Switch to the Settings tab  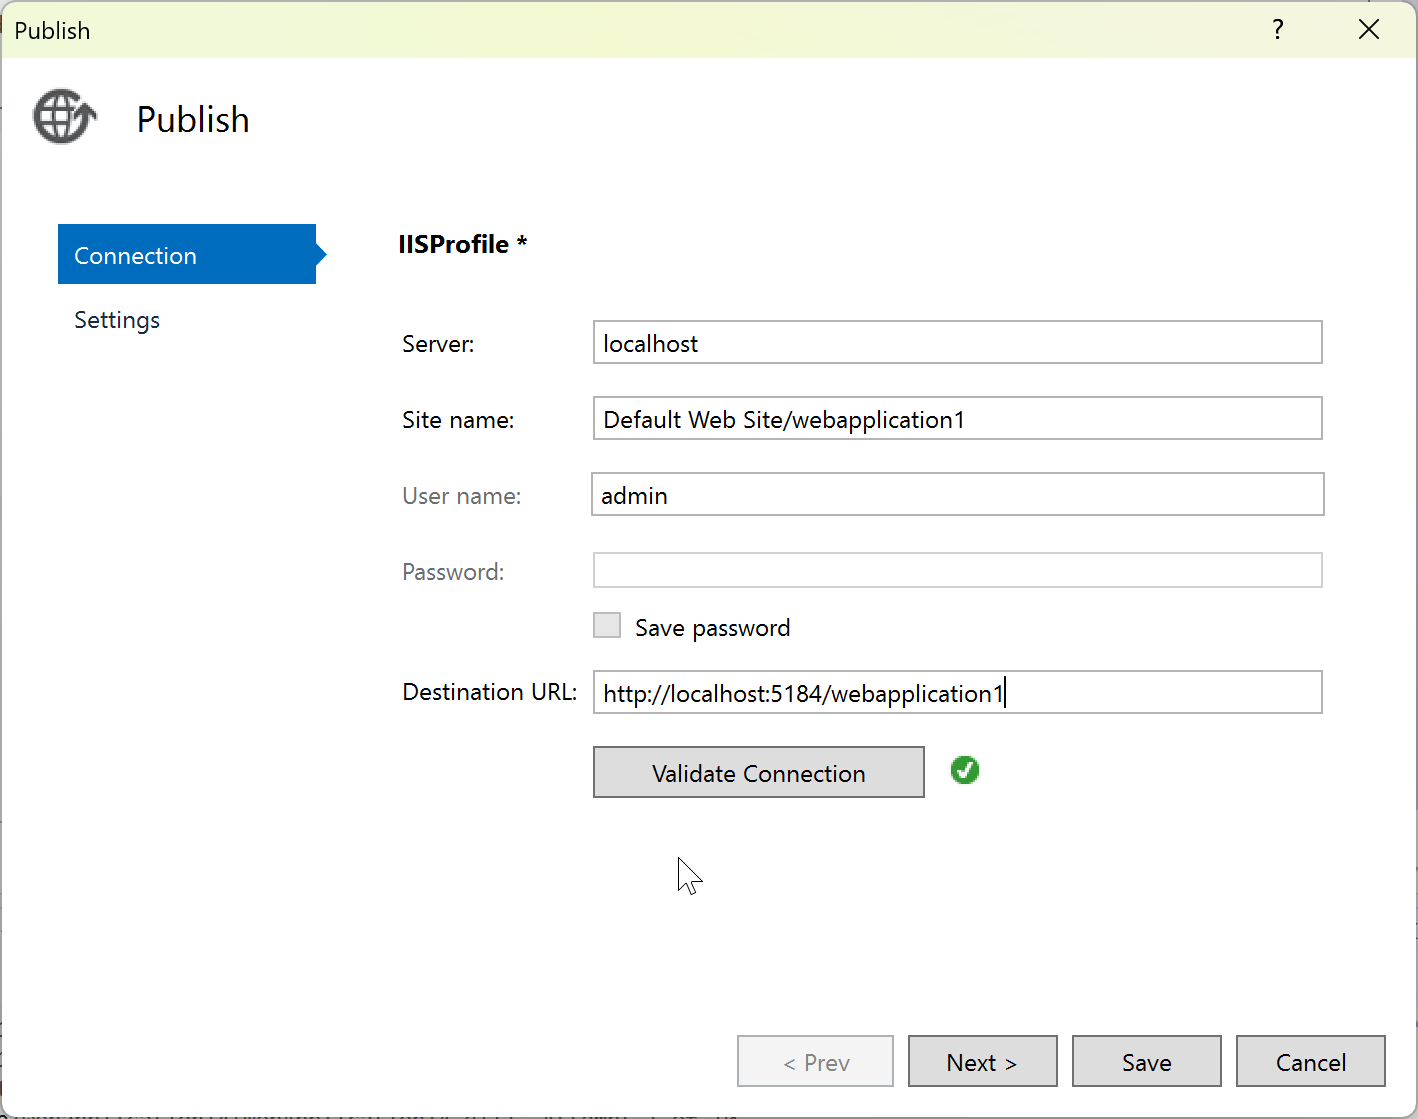click(117, 319)
